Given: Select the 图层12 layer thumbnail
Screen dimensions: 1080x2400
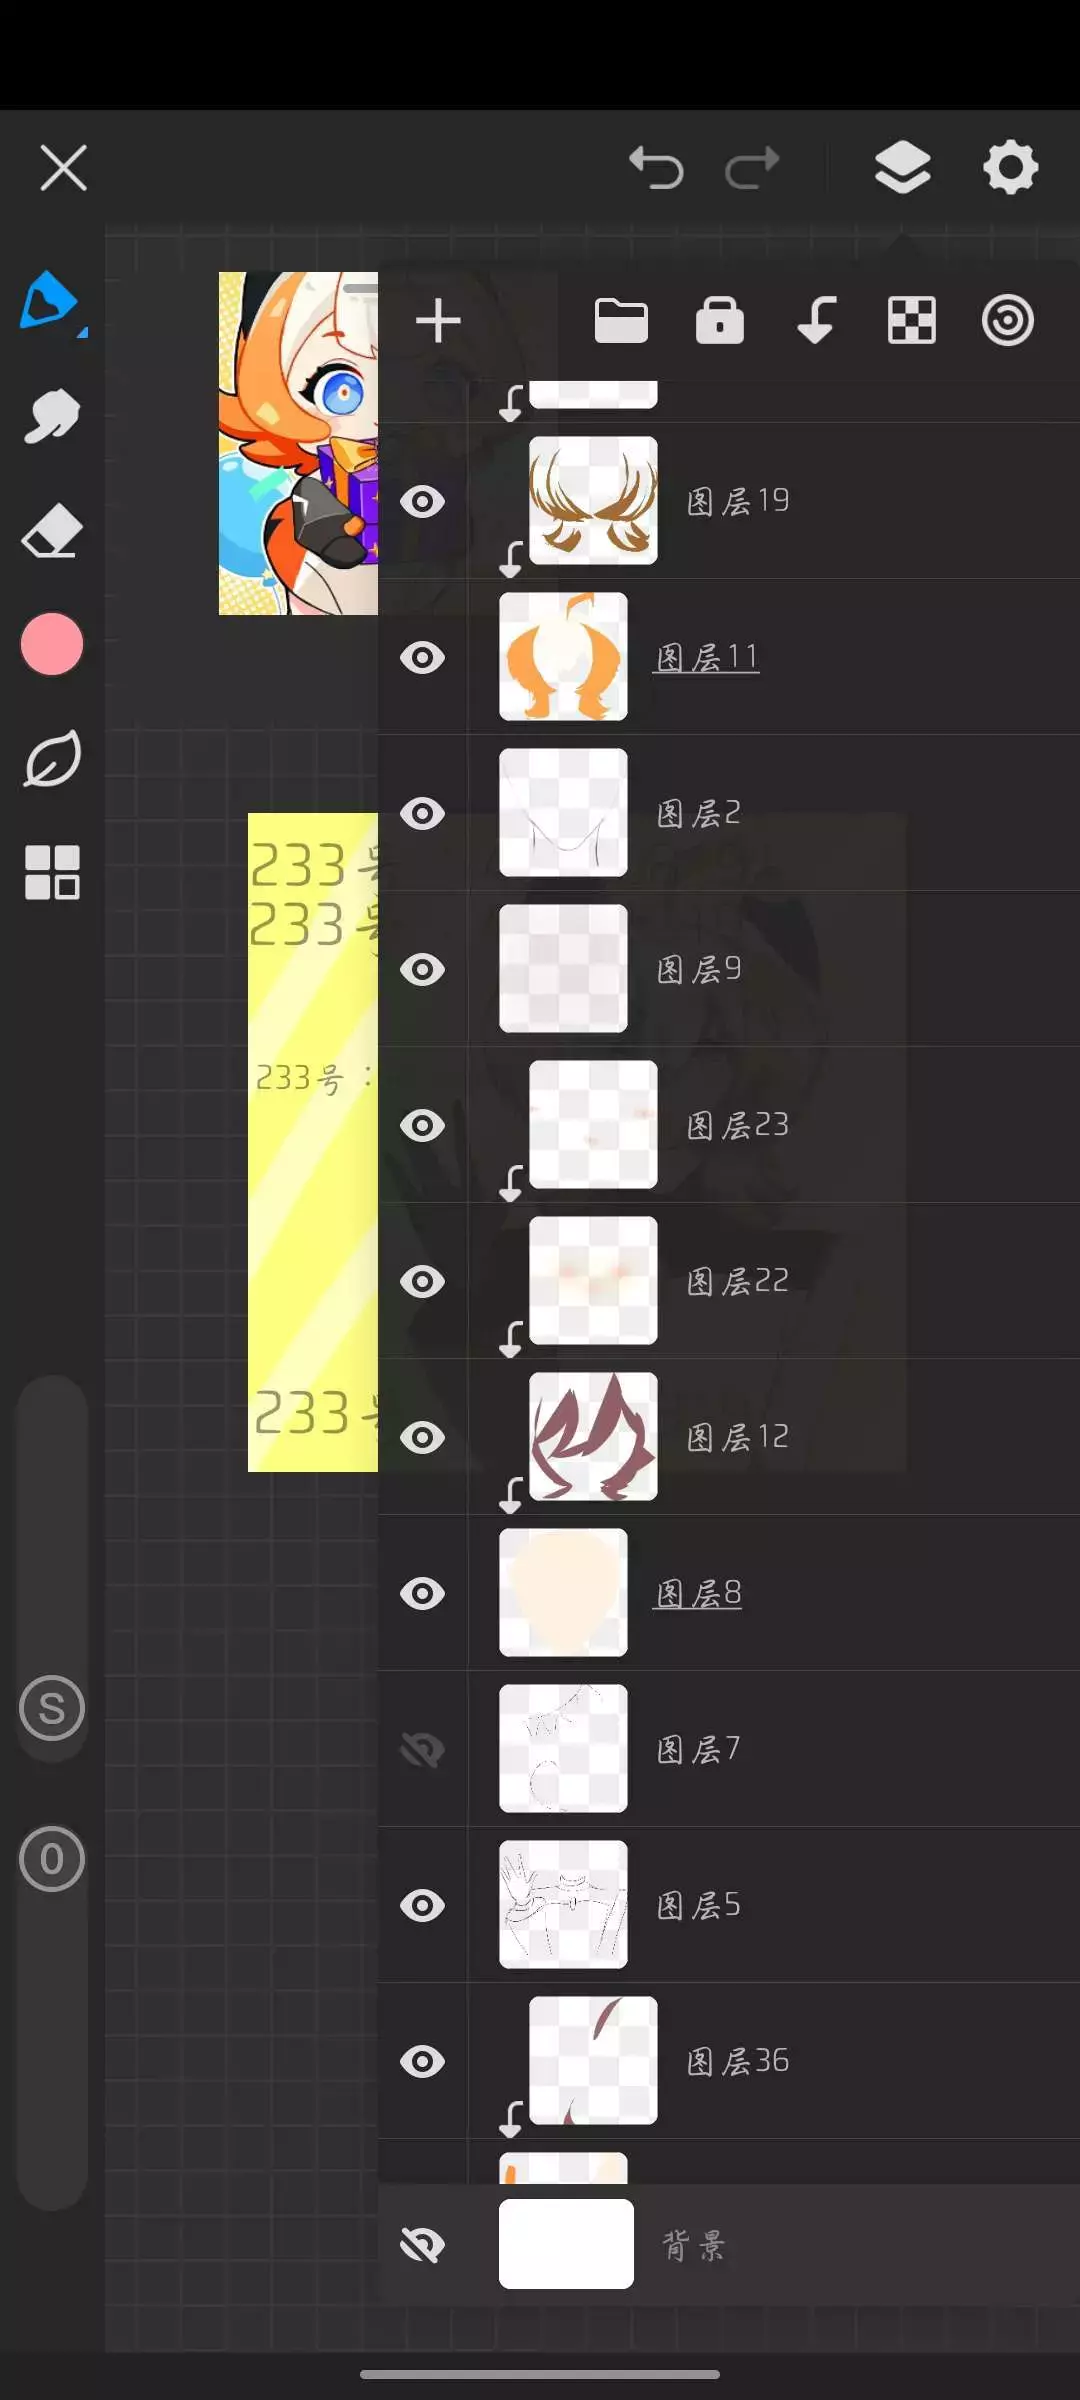Looking at the screenshot, I should tap(593, 1436).
